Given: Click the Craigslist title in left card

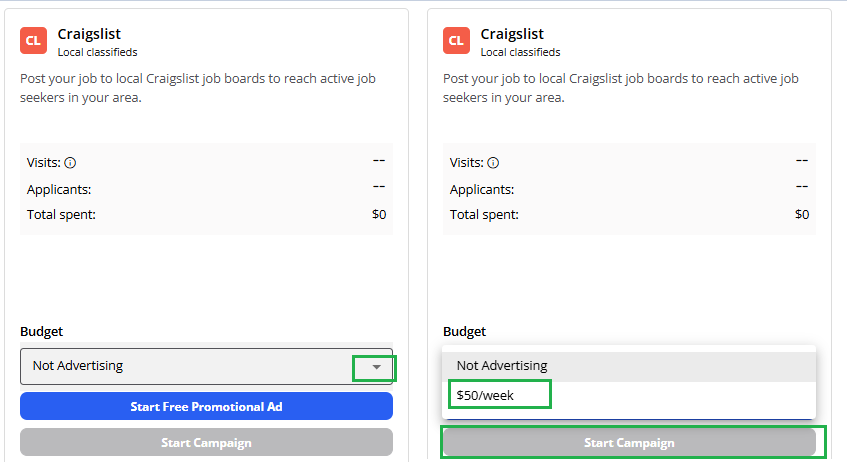Looking at the screenshot, I should pyautogui.click(x=89, y=34).
